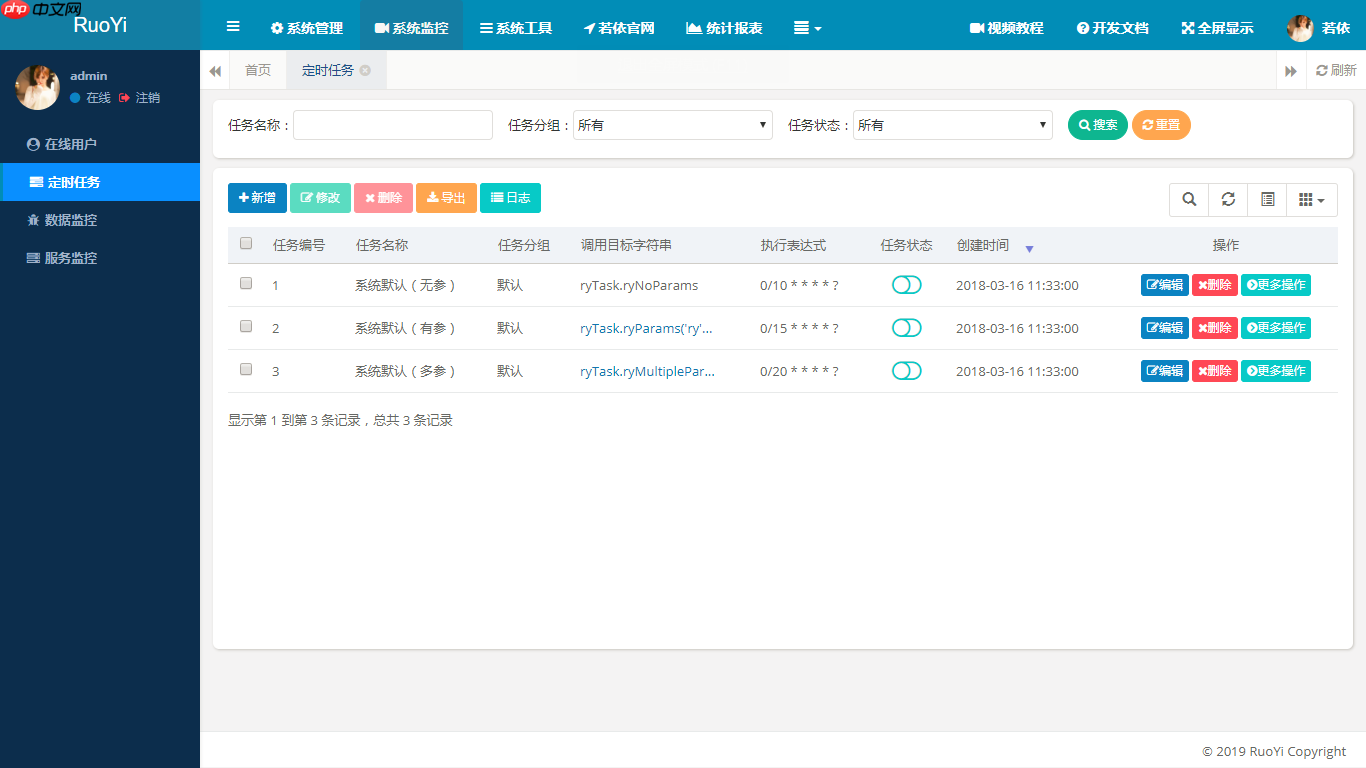Enable task status for 系统默认（无参）

pos(906,284)
